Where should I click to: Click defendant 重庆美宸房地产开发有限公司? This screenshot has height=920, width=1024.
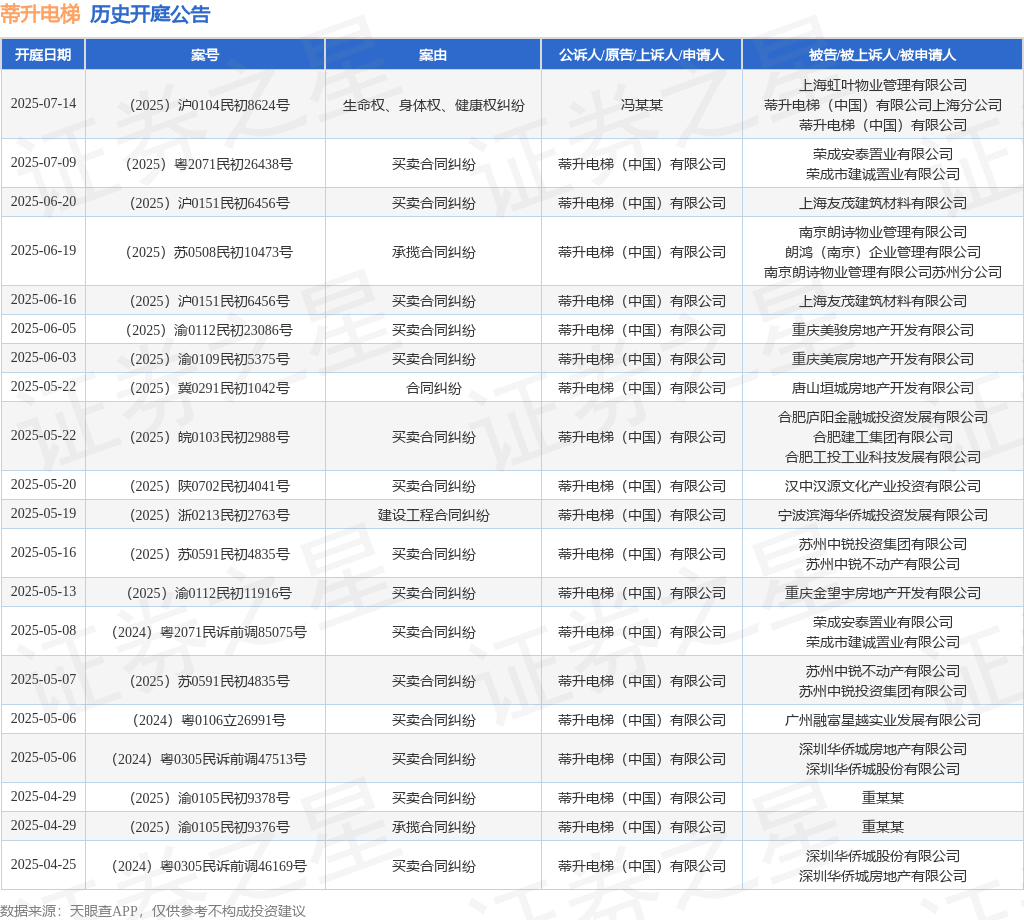(x=883, y=359)
